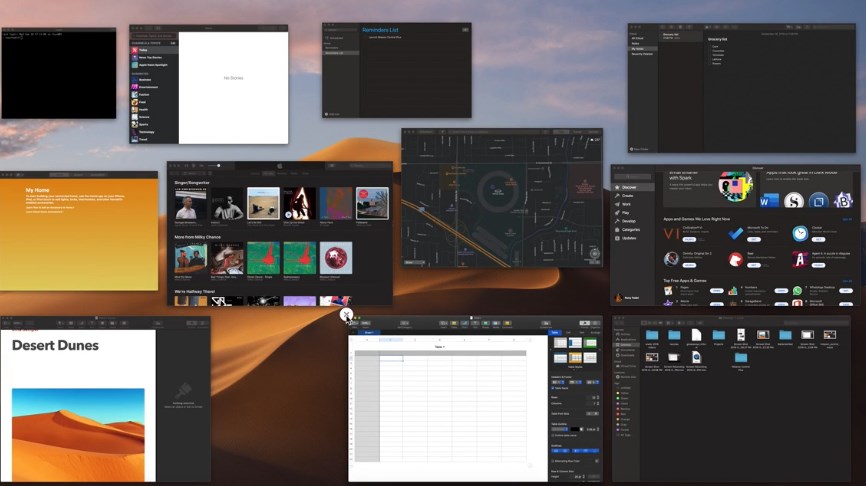Screen dimensions: 866x486
Task: Click Get button for Microsoft To Do
Action: point(754,240)
